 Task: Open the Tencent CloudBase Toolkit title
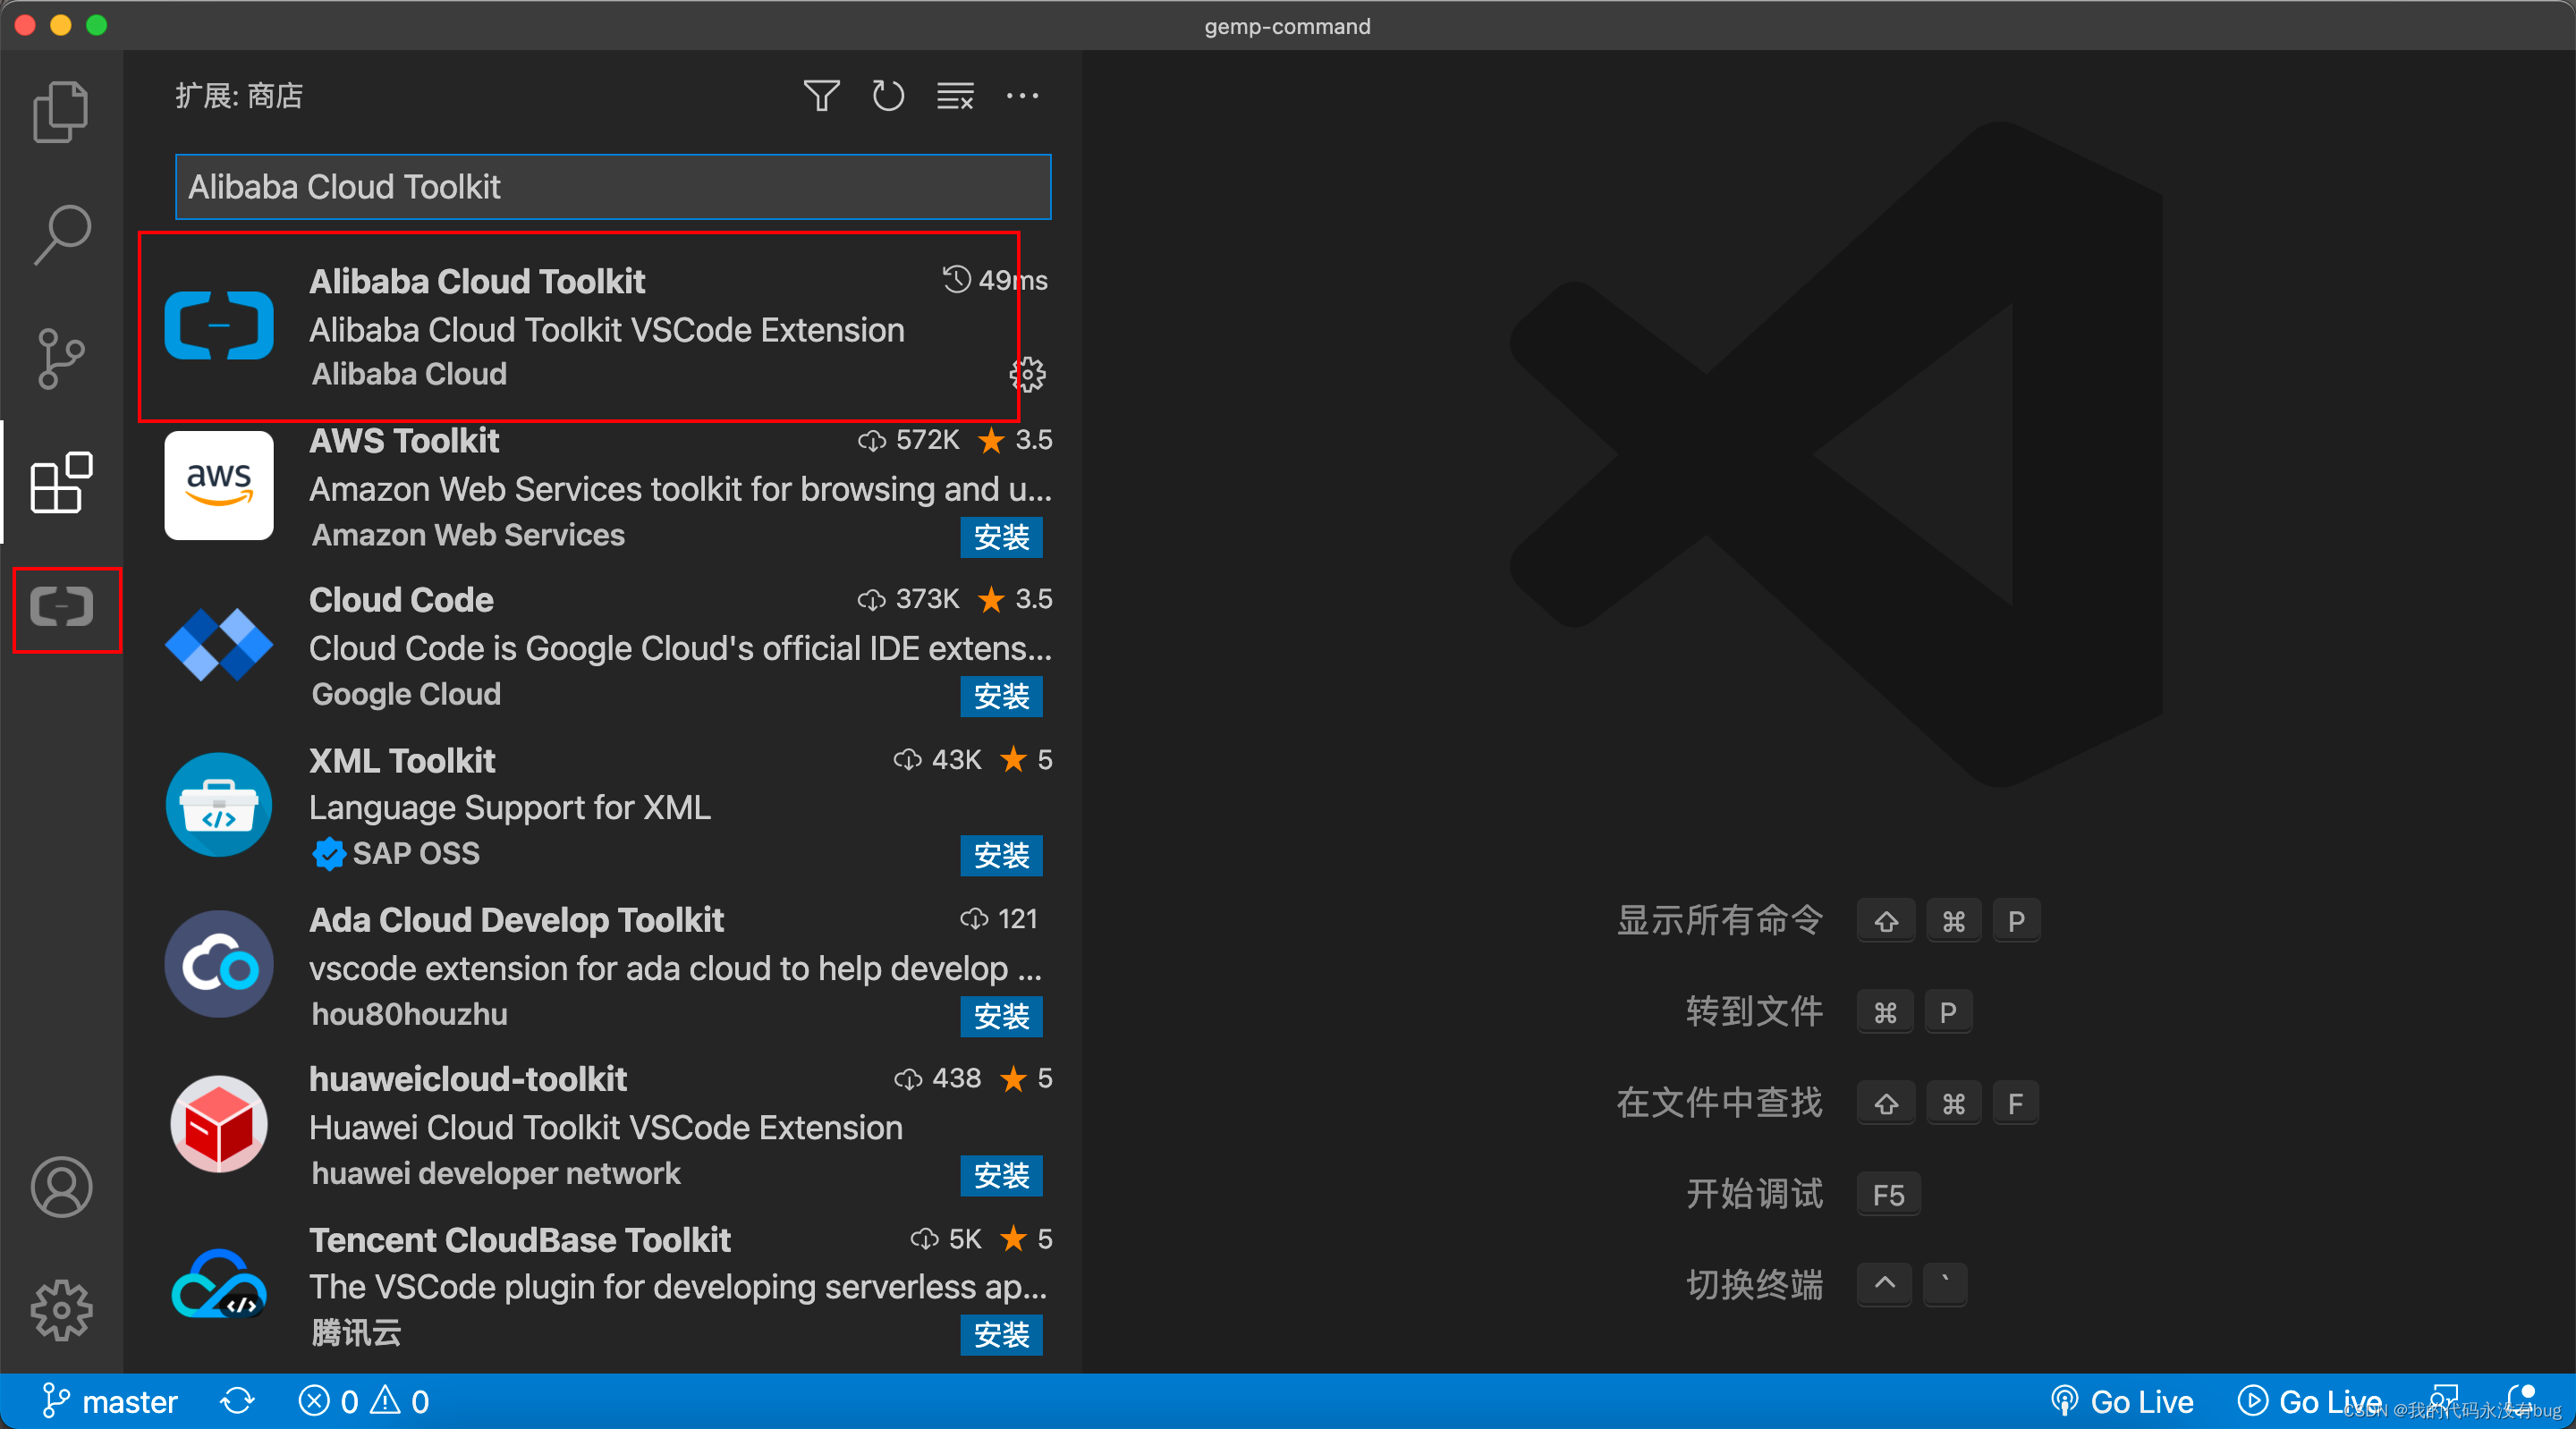point(520,1240)
